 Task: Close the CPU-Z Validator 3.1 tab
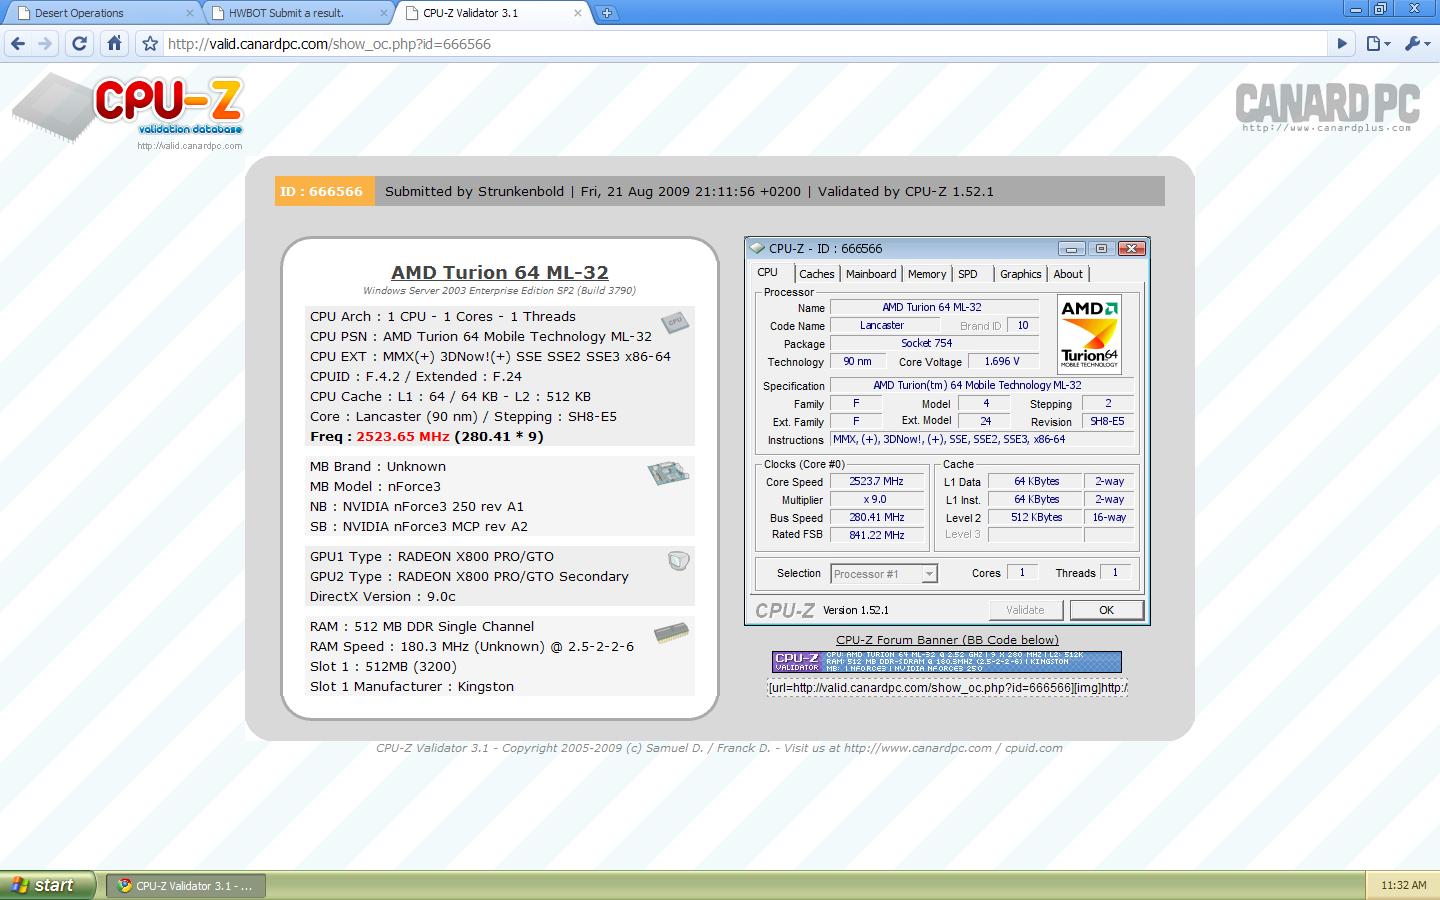pos(578,13)
